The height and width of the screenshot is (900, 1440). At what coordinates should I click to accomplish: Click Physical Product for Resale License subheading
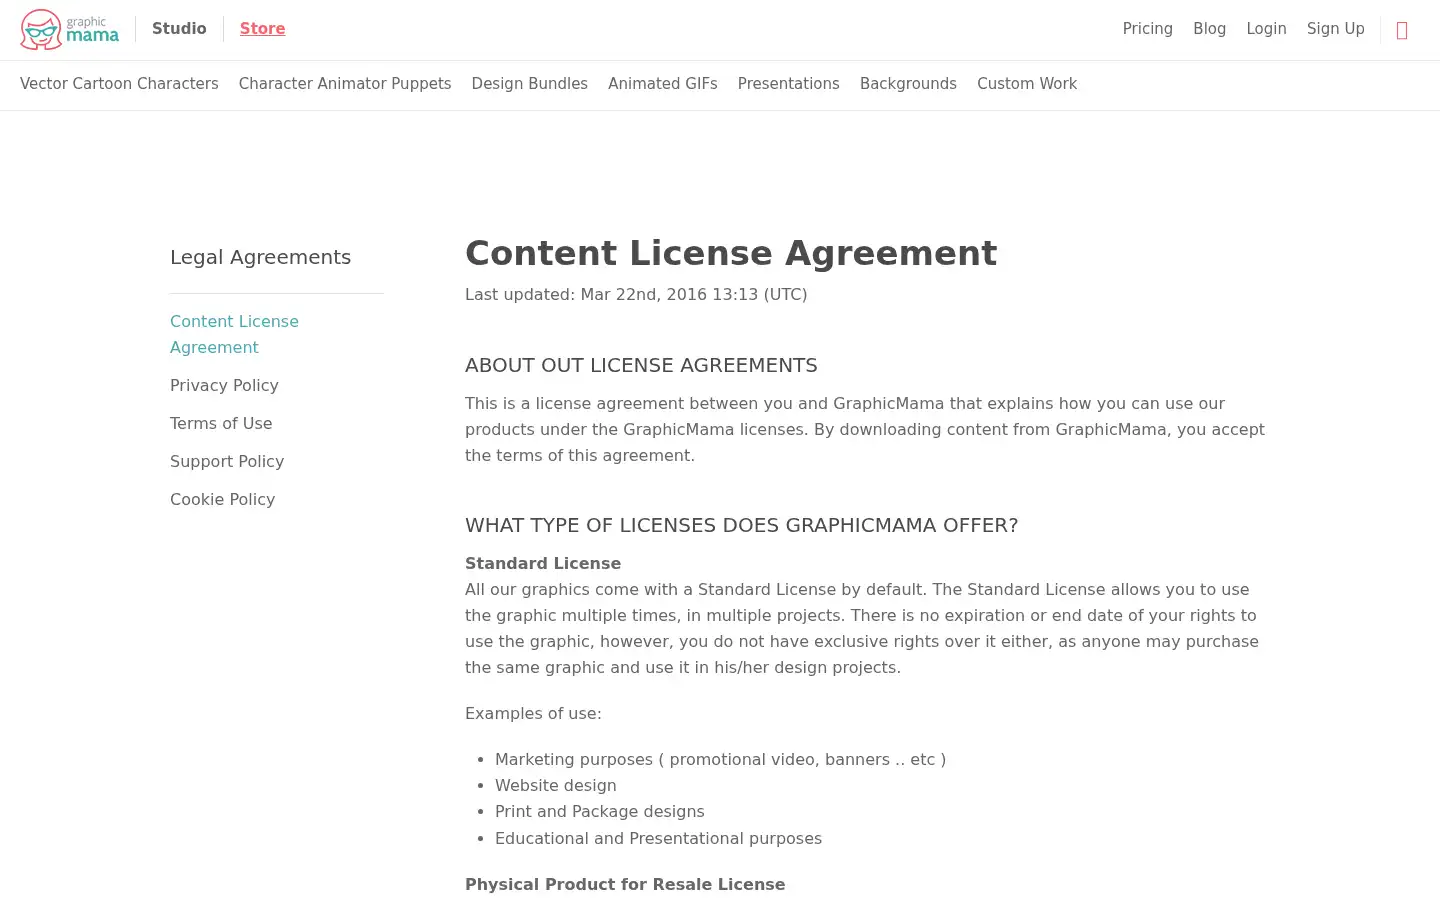[x=625, y=884]
